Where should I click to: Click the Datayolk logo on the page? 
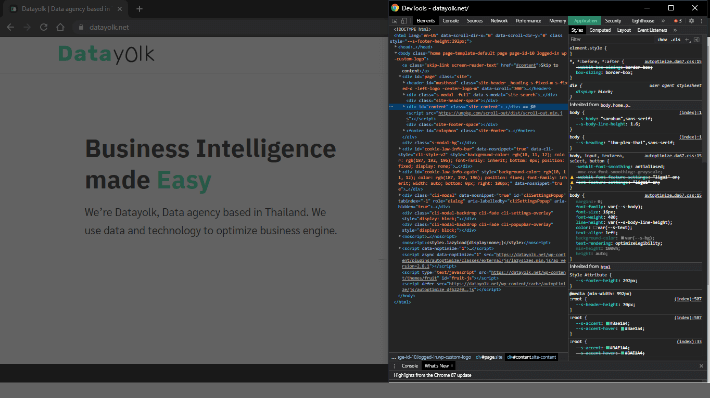[106, 54]
